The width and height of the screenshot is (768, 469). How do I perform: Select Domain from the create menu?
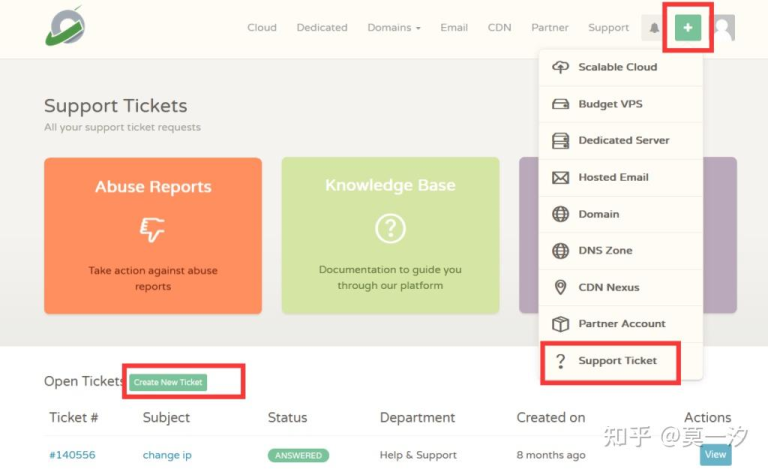(x=598, y=214)
